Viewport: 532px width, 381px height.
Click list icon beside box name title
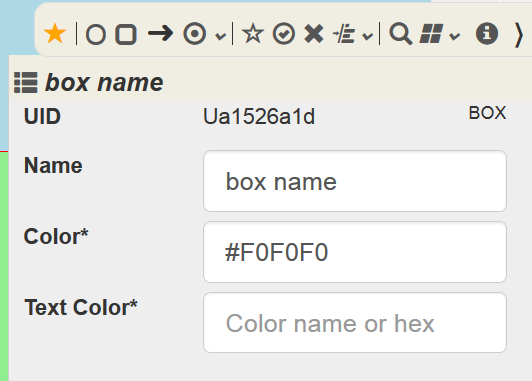(x=26, y=82)
